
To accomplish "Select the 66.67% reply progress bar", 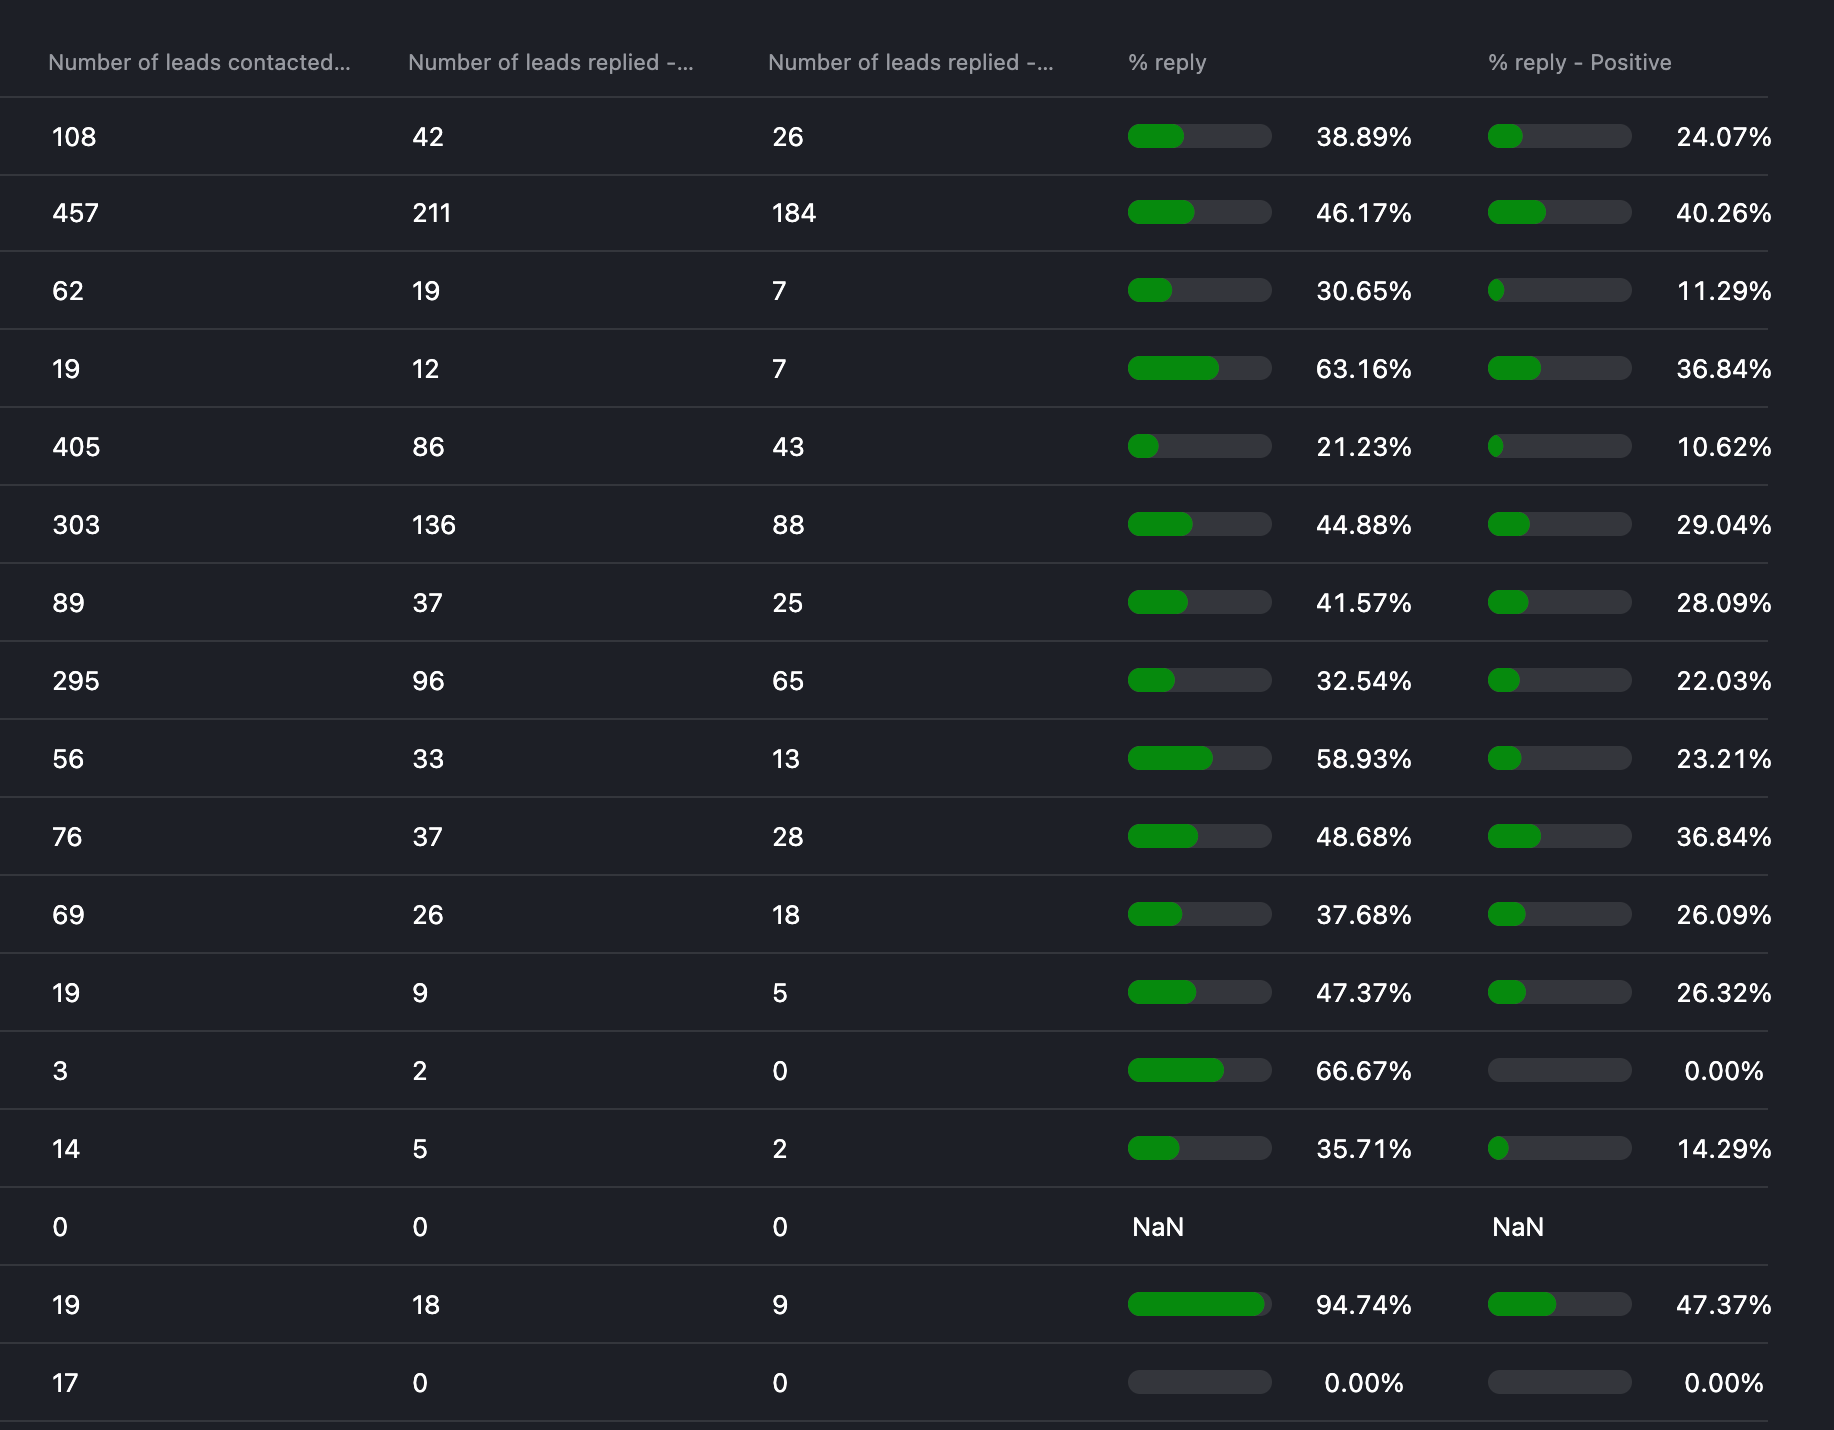I will click(x=1199, y=1070).
